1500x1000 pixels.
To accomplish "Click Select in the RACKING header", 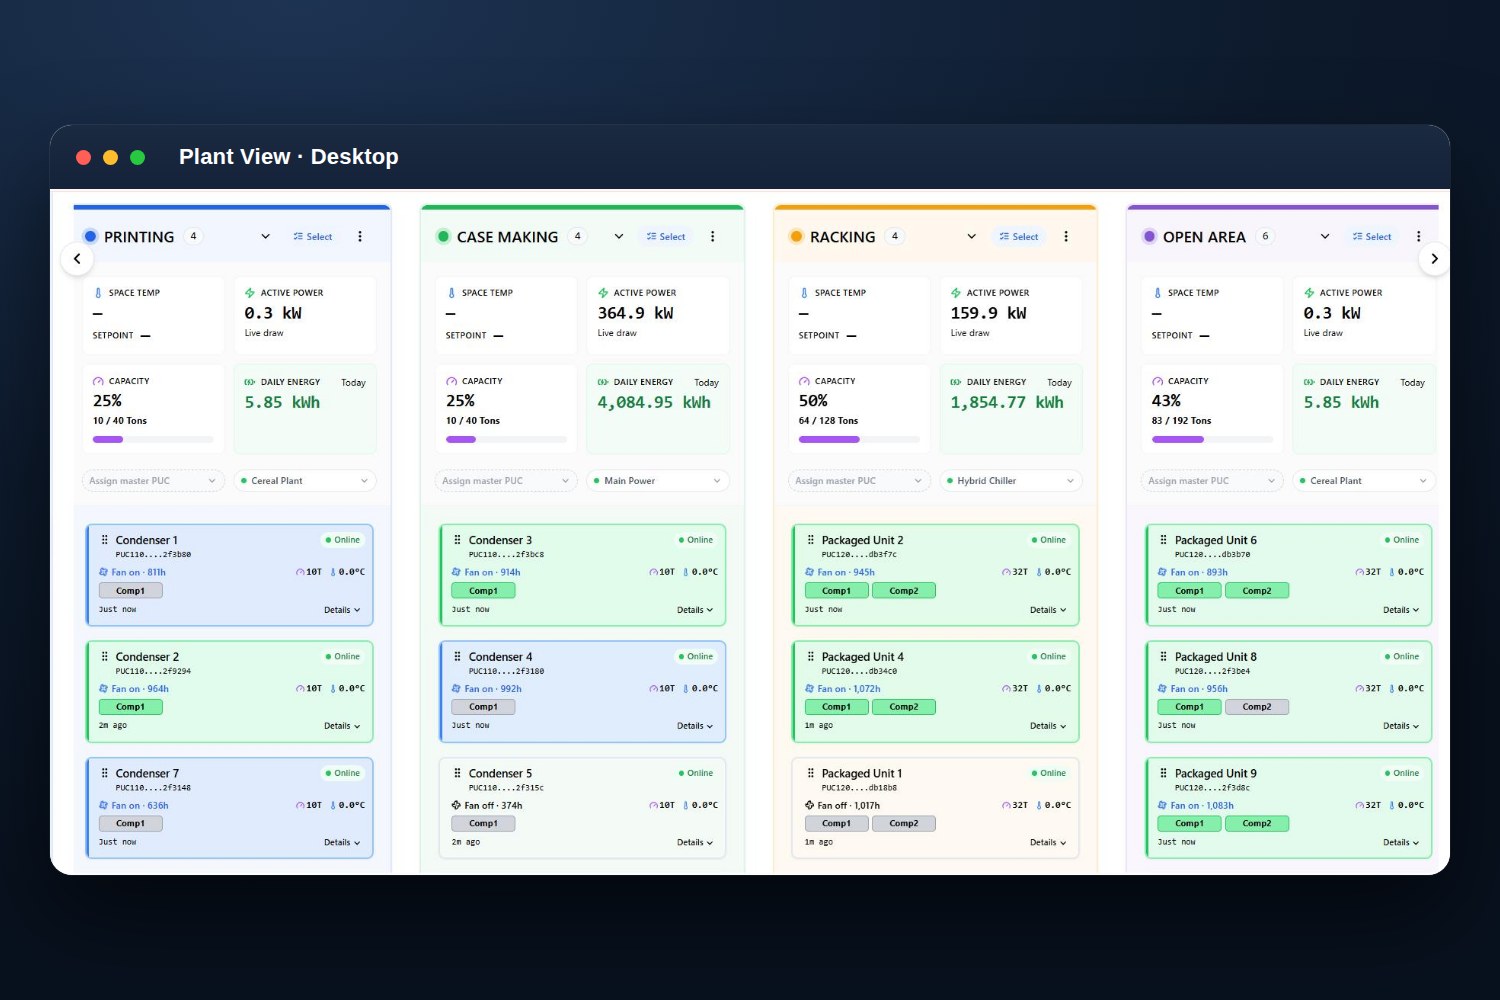I will click(1019, 237).
